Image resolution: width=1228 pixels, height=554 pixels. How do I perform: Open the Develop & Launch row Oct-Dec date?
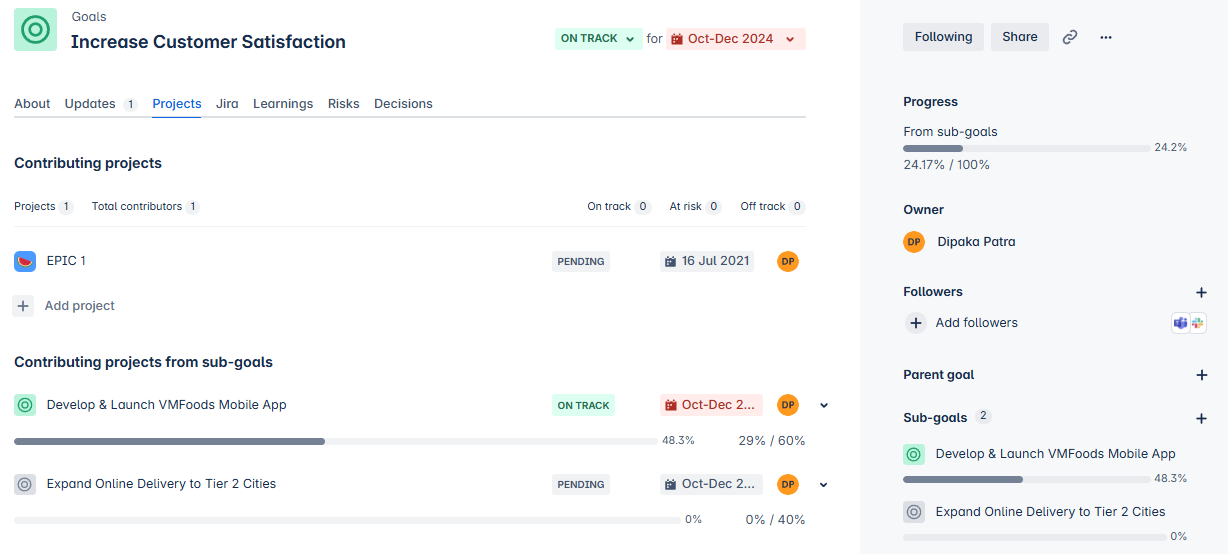711,405
